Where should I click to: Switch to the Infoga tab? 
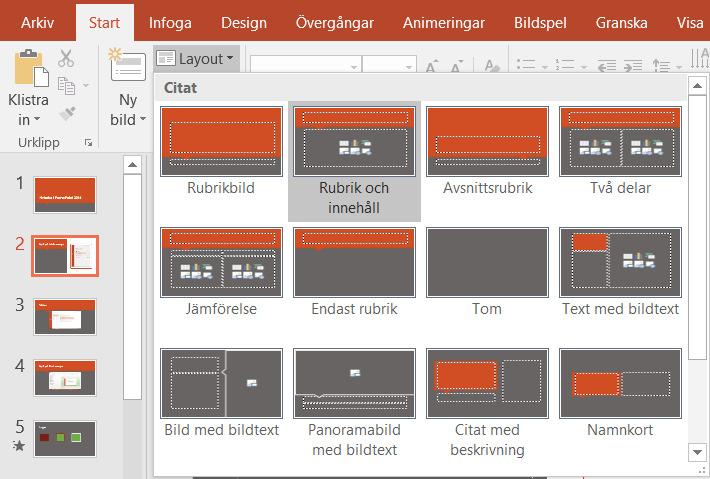[170, 23]
